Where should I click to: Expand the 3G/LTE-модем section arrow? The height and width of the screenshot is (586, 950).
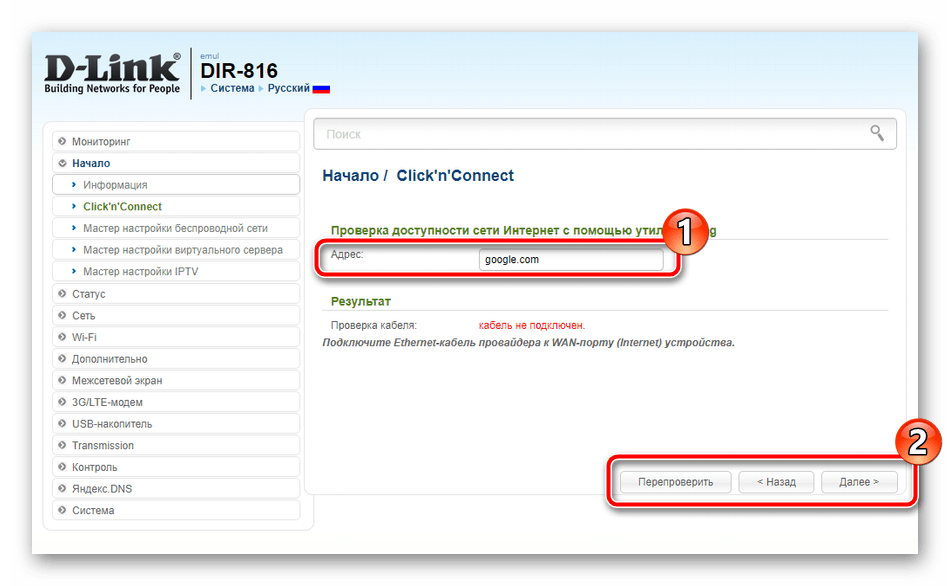62,402
